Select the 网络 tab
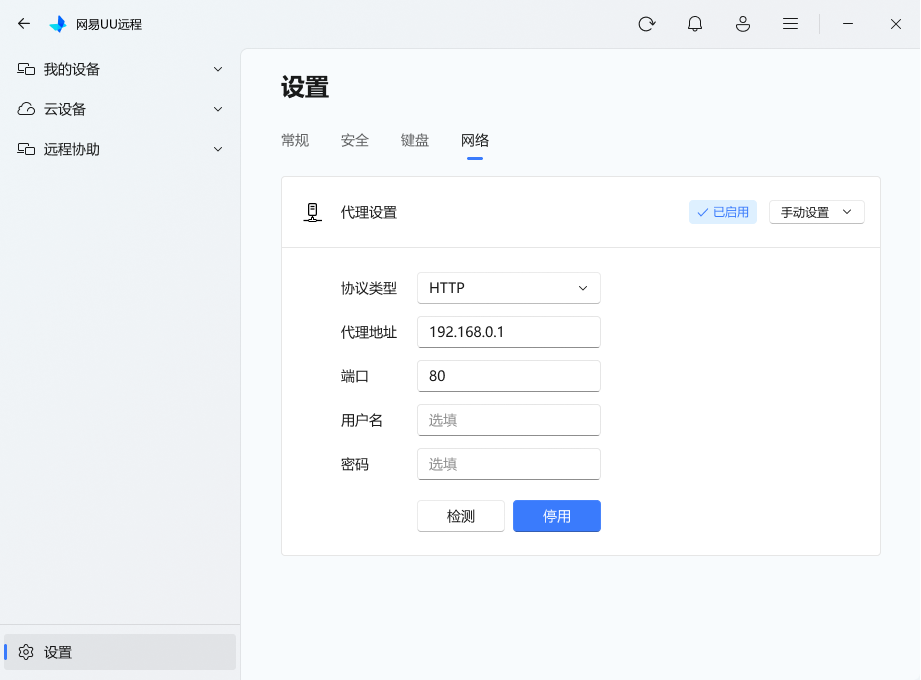The image size is (921, 680). click(x=475, y=140)
